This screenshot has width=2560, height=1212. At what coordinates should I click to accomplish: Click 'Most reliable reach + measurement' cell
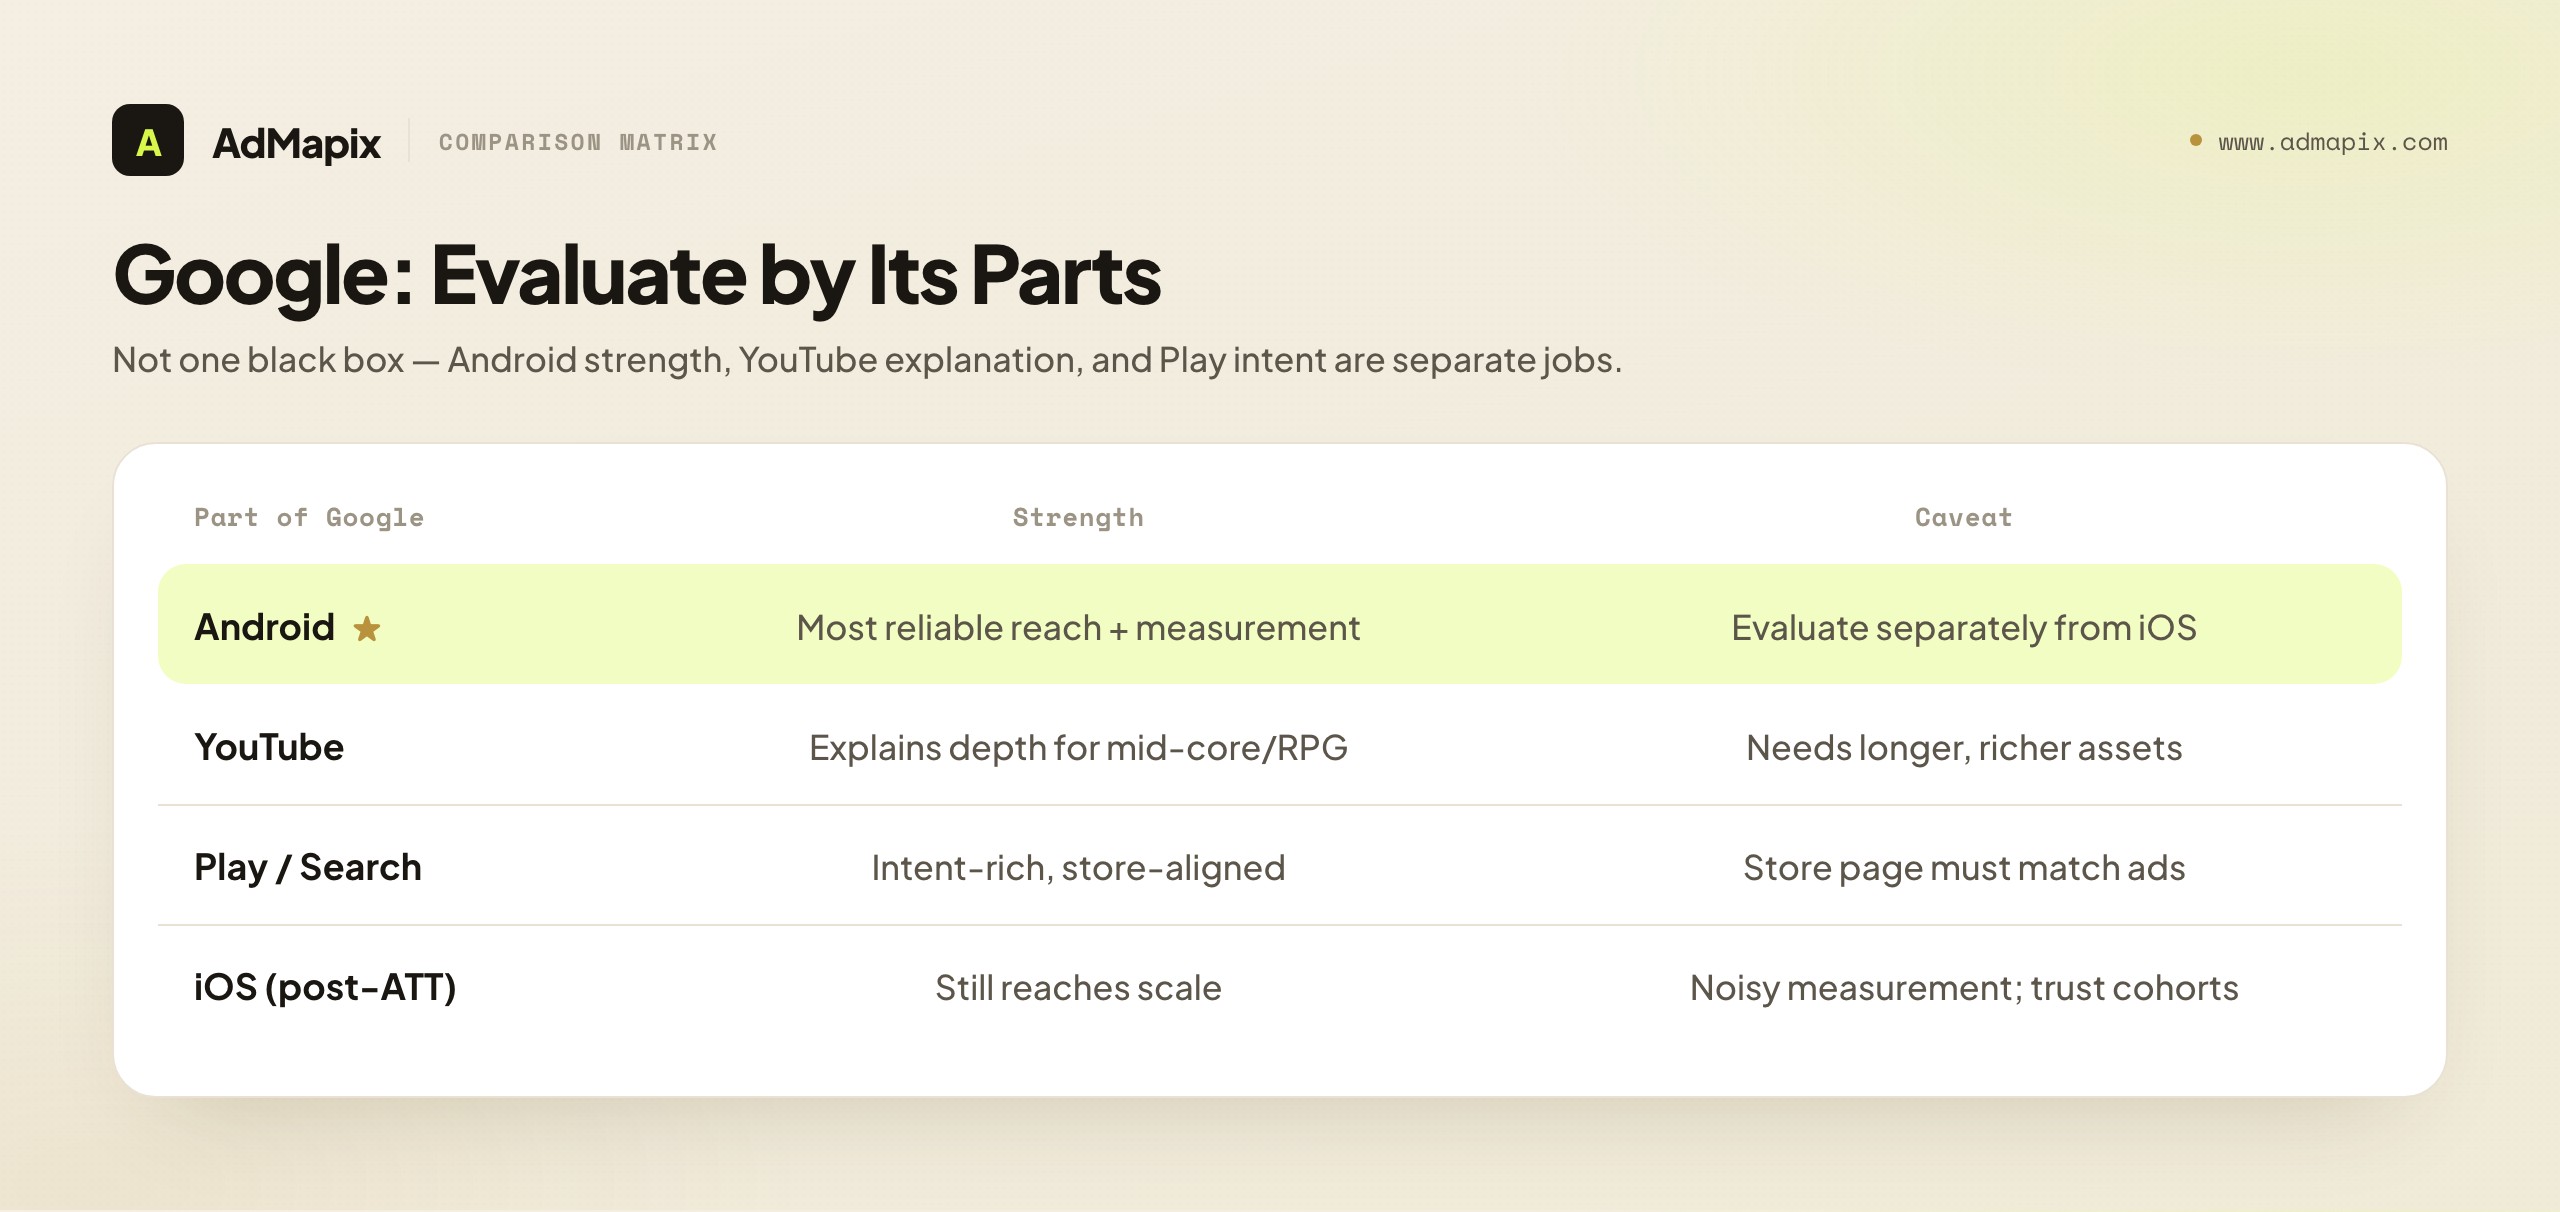1078,628
